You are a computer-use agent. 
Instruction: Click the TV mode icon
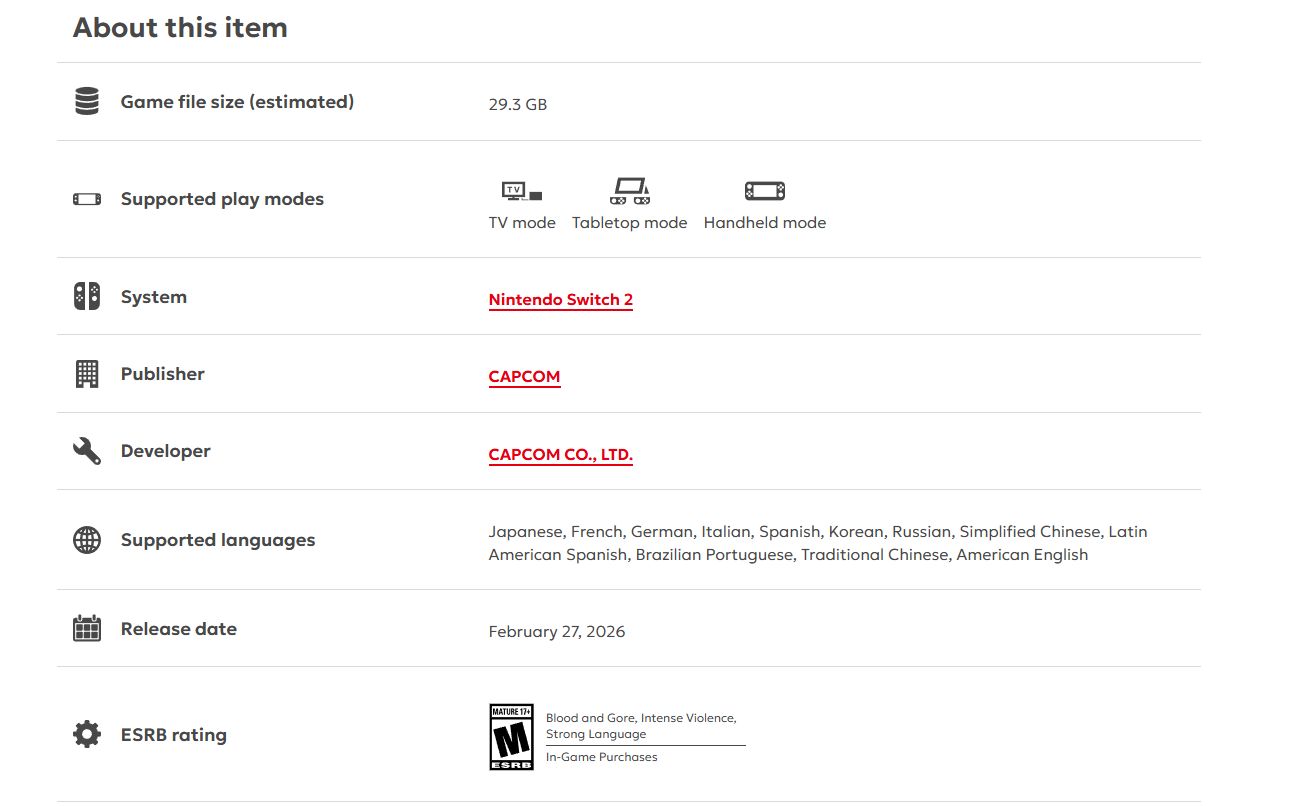pos(522,191)
